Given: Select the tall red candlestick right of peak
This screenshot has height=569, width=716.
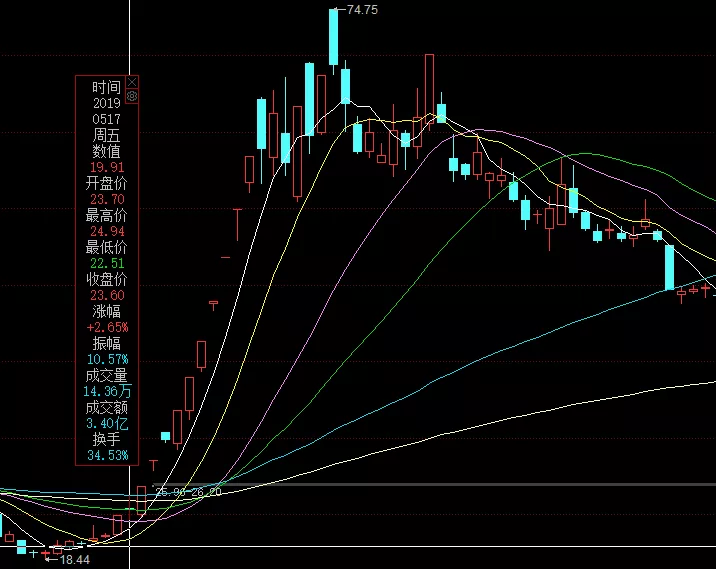Looking at the screenshot, I should pos(430,90).
